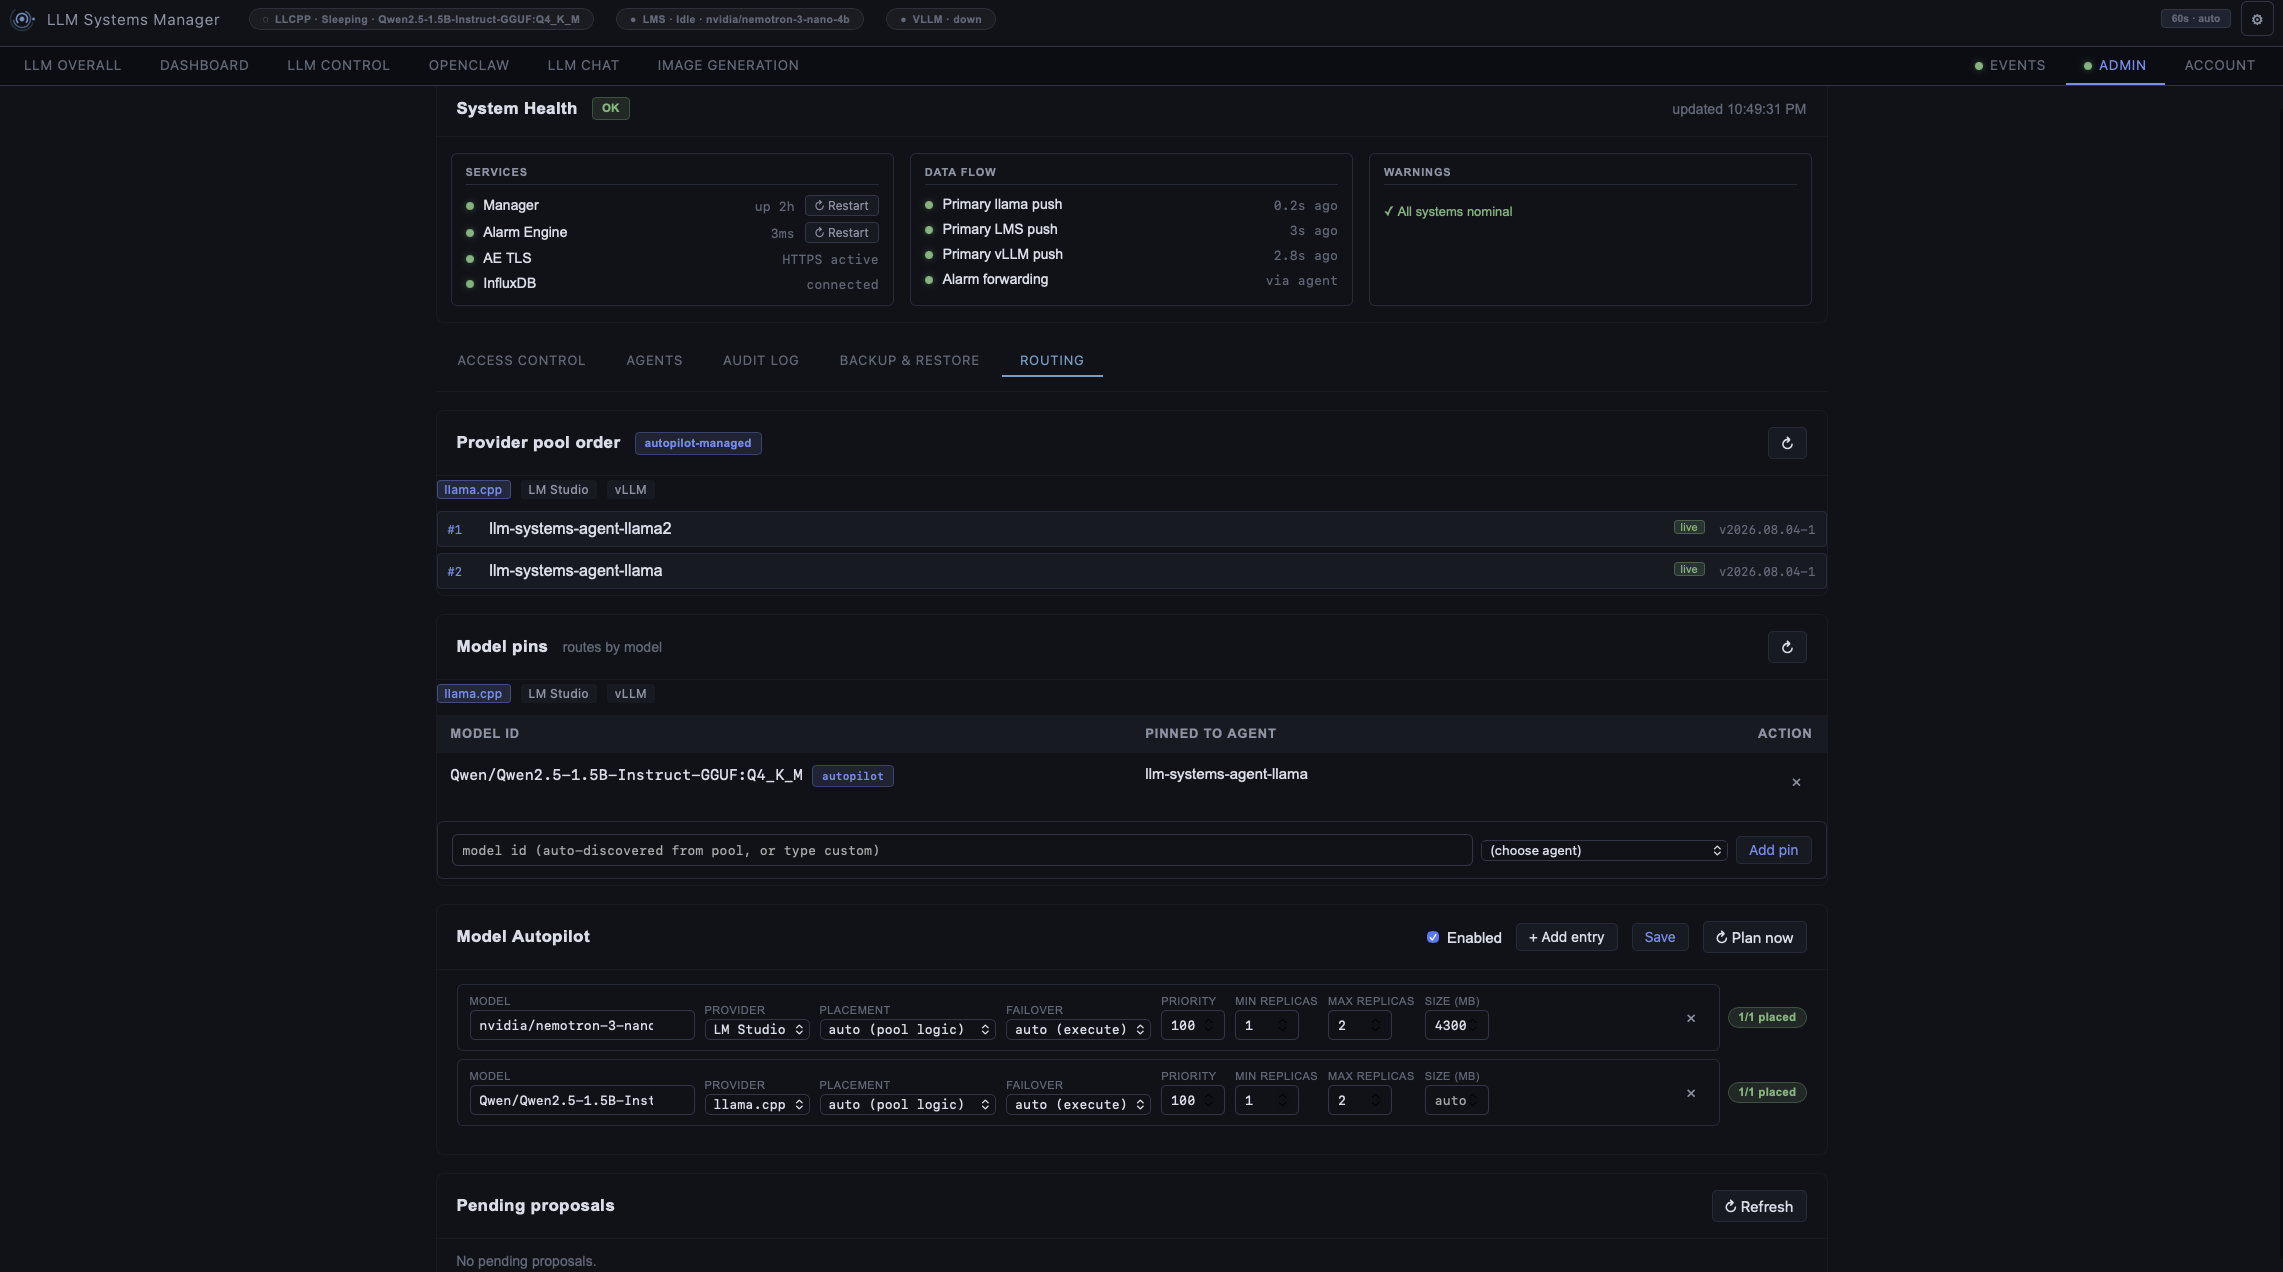Edit the size field showing 4300

[x=1456, y=1025]
